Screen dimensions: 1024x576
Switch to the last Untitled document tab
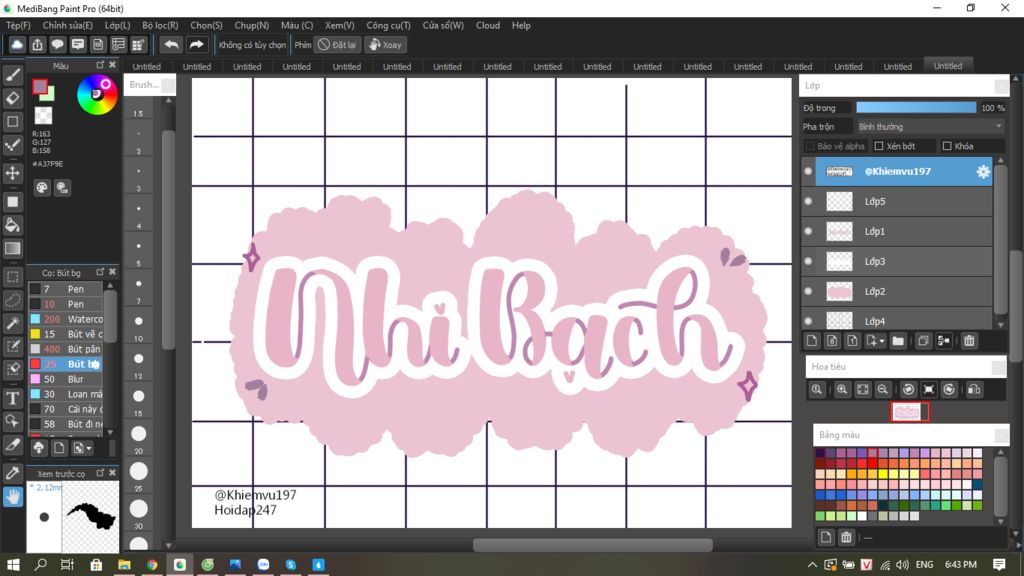pos(948,66)
